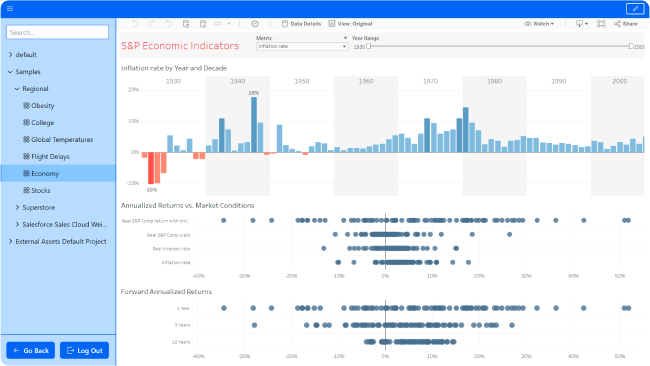
Task: Collapse the Regional workbook
Action: click(x=17, y=89)
